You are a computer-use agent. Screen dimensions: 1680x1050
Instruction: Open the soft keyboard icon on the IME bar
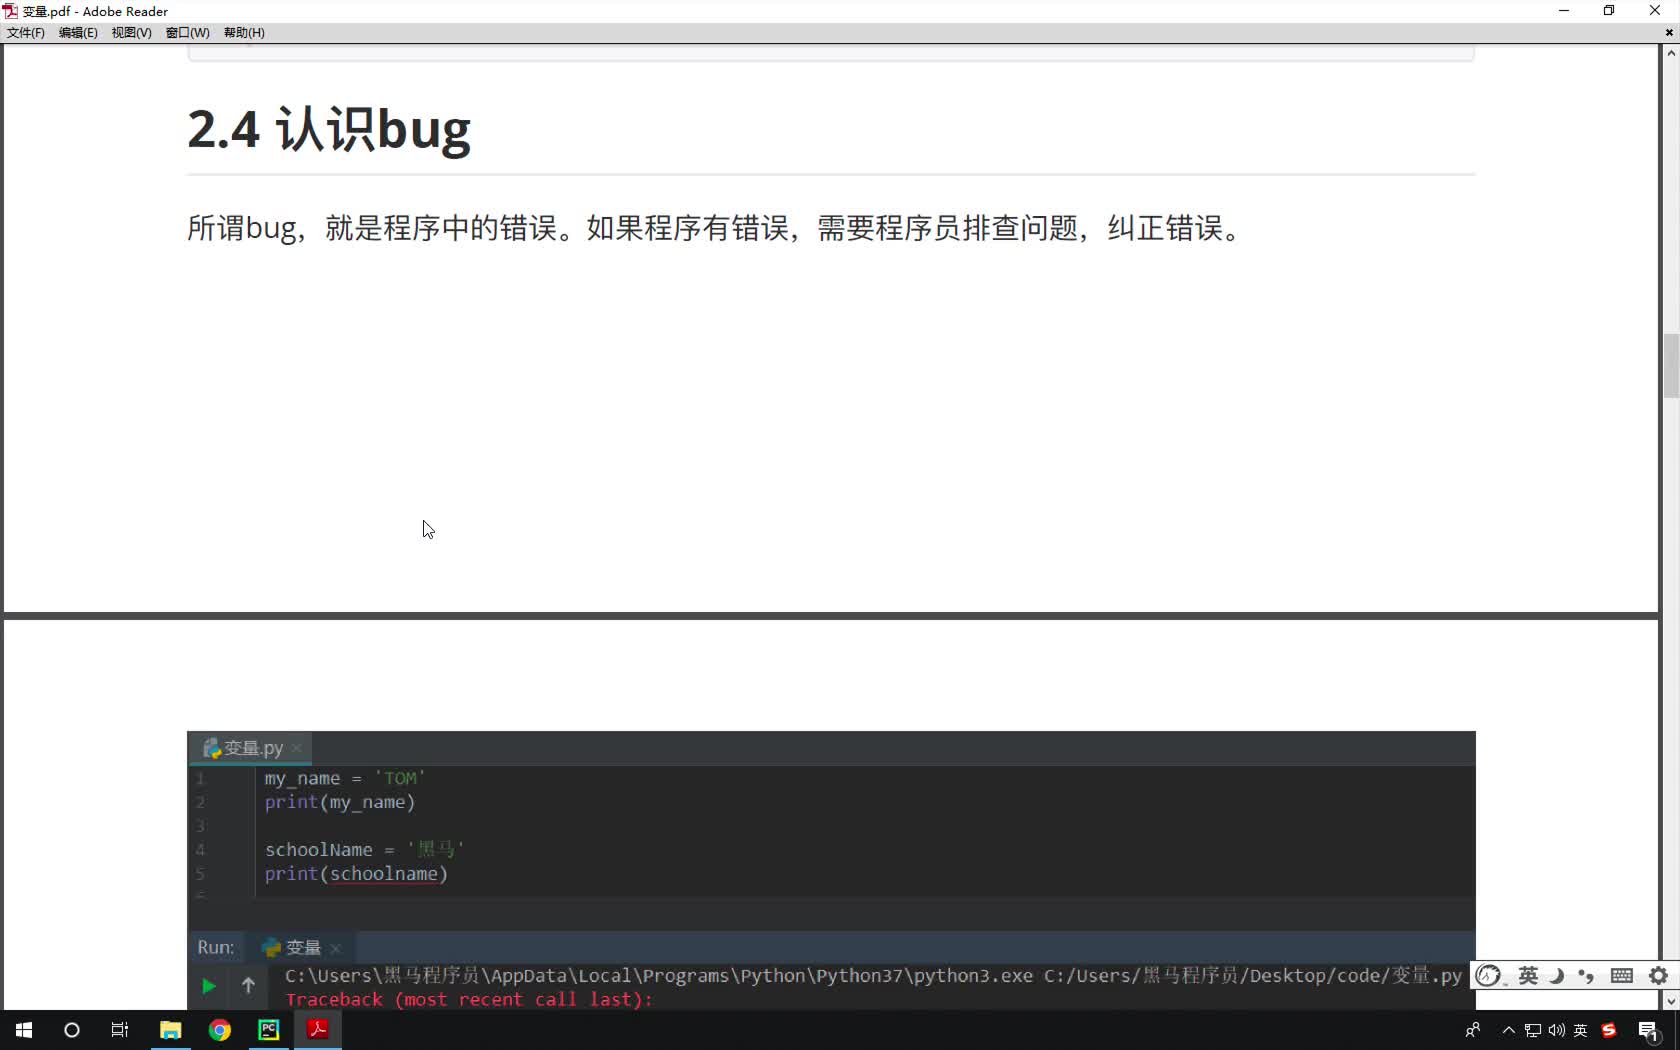[1622, 976]
